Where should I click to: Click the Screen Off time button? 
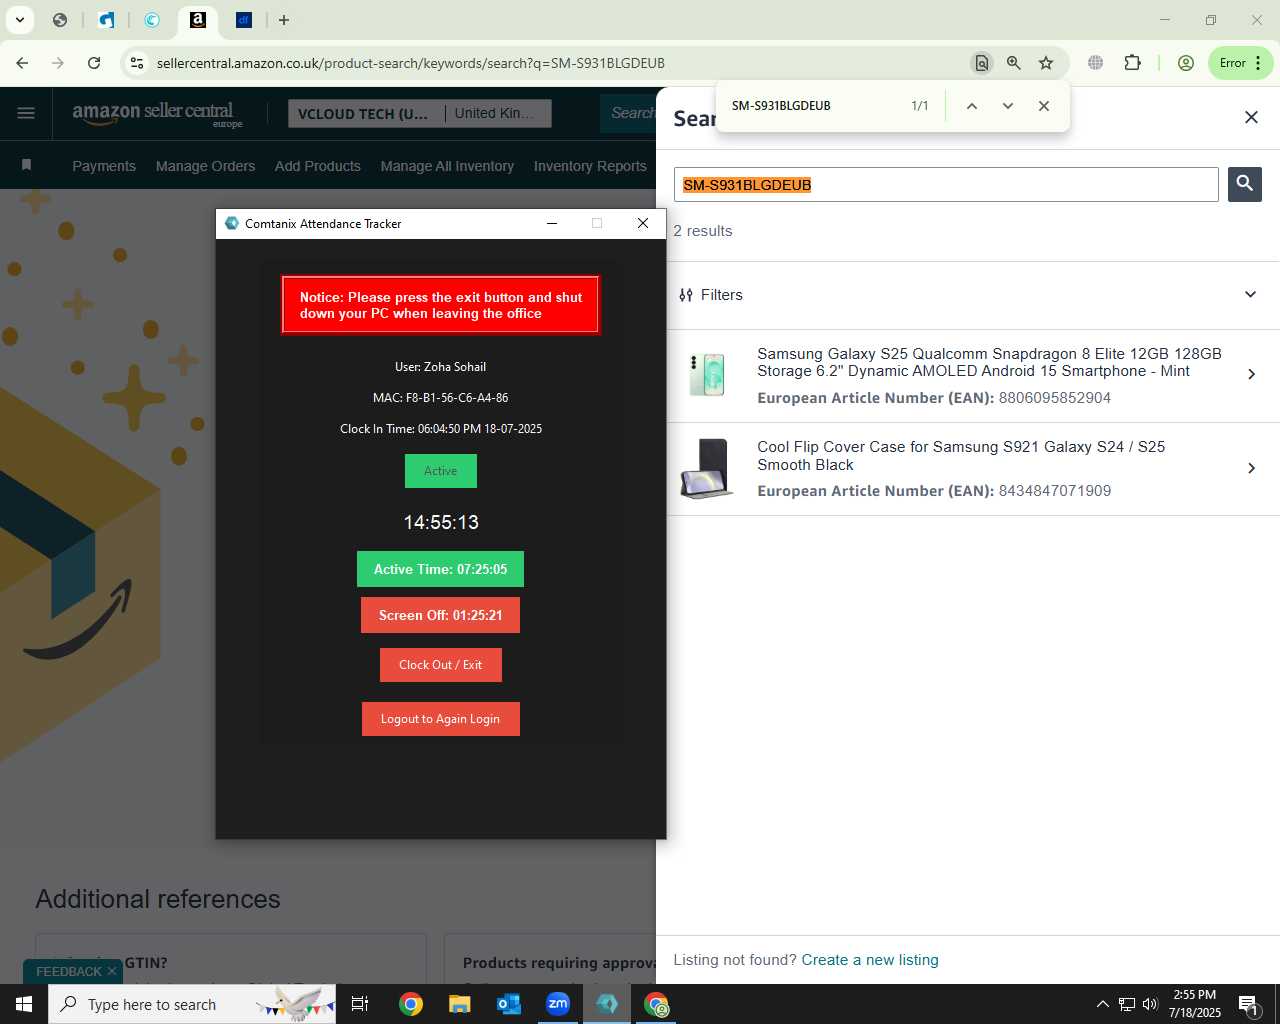click(440, 615)
